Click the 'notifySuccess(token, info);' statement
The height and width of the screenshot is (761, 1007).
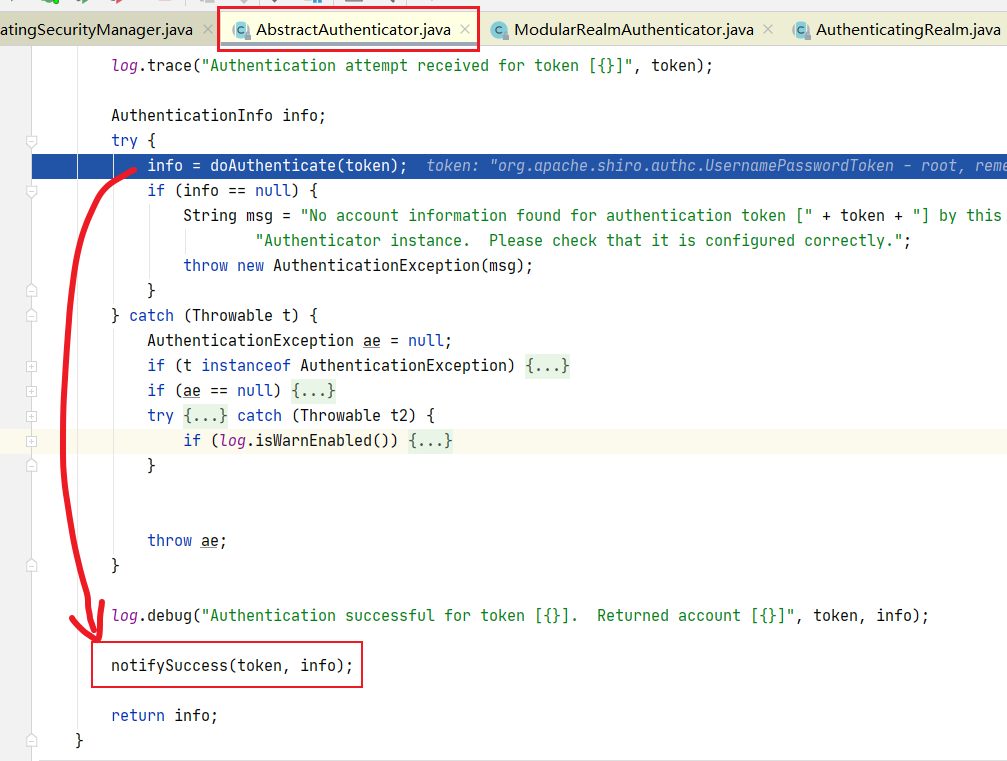pyautogui.click(x=232, y=665)
